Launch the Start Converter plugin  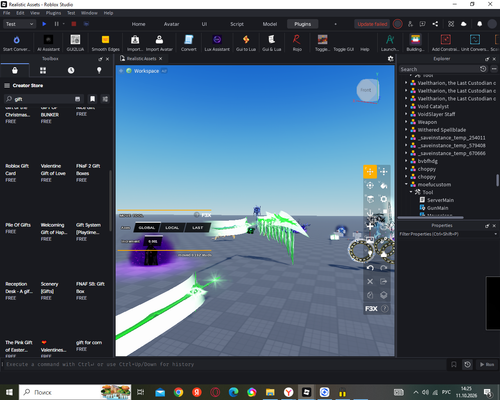tap(16, 43)
